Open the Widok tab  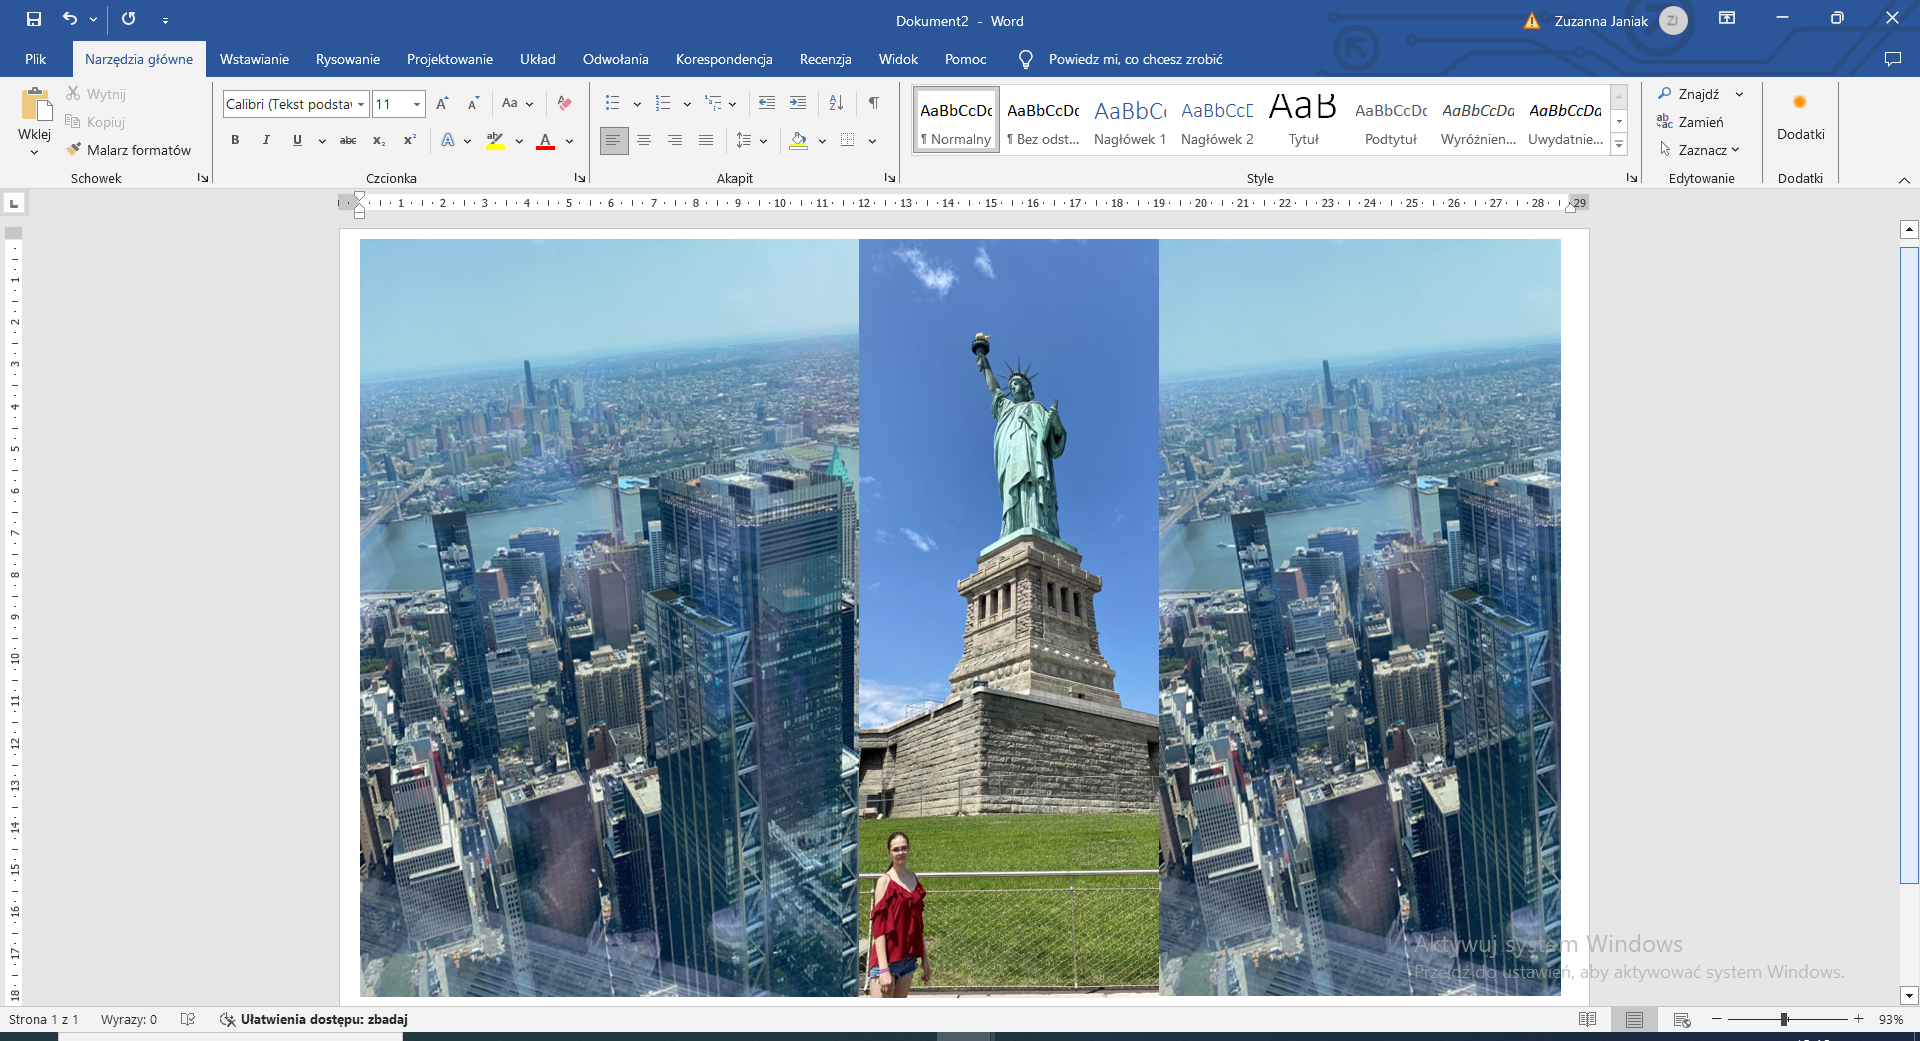click(x=898, y=59)
